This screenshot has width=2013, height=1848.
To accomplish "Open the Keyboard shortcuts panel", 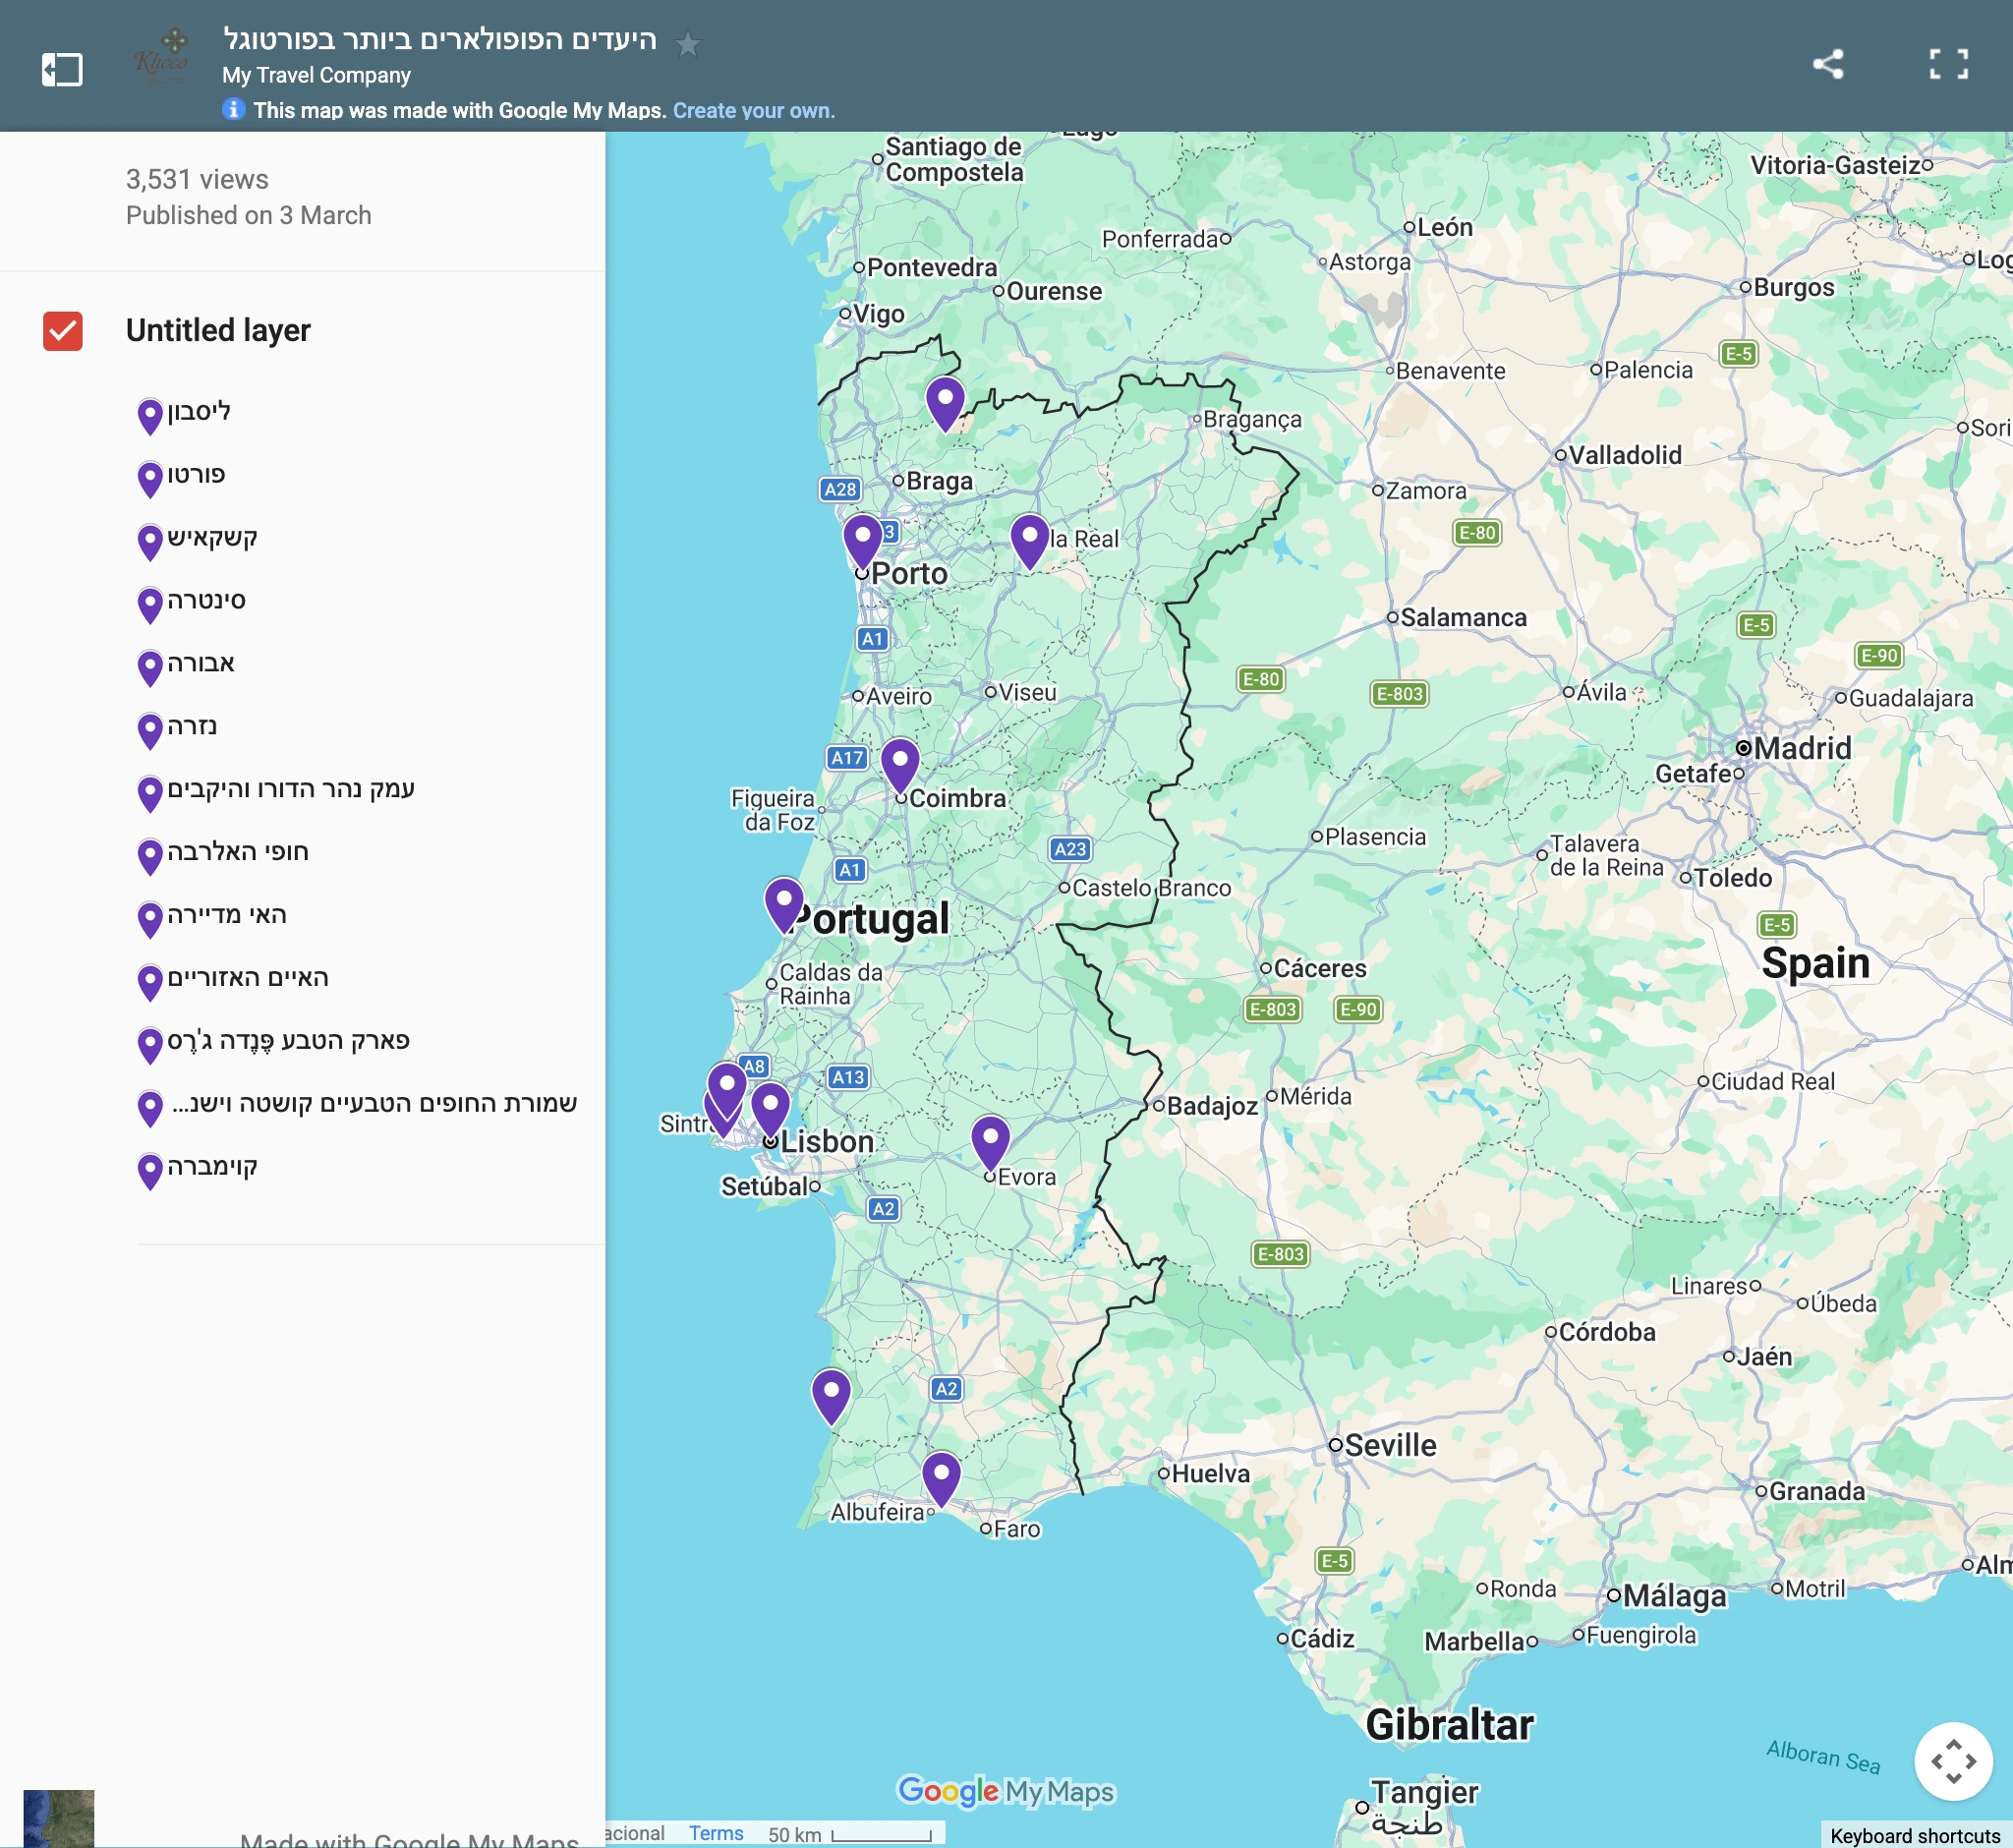I will click(x=1917, y=1833).
